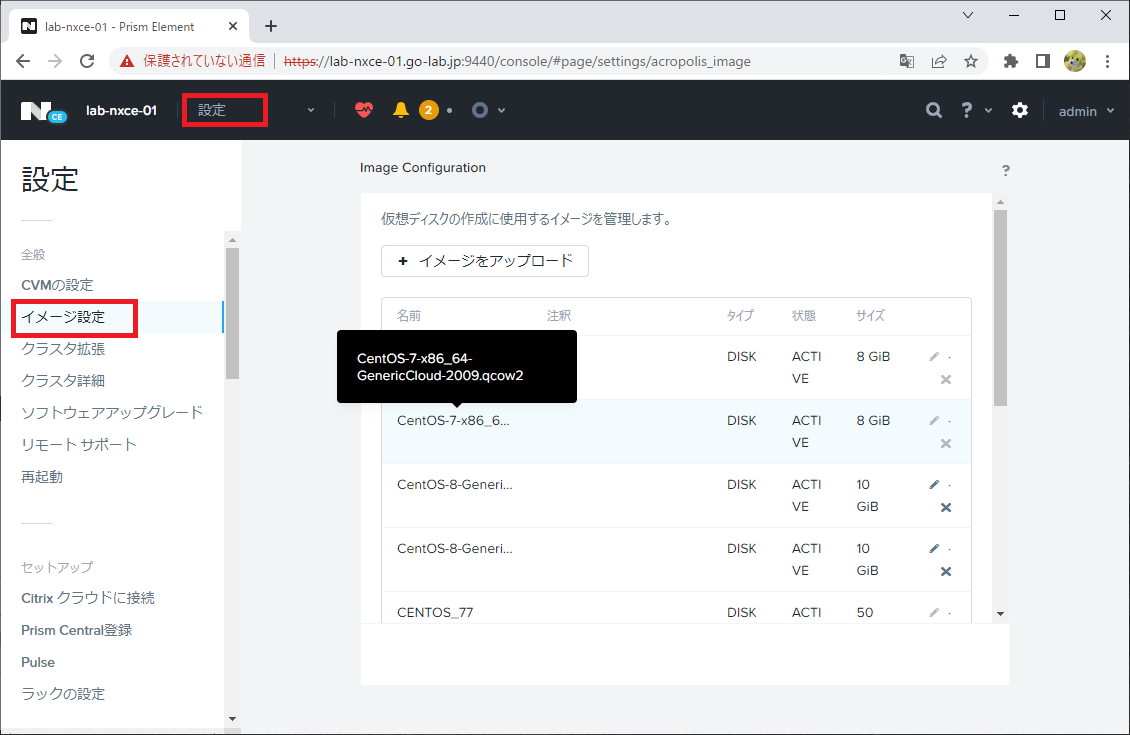Check the two pending tasks badge

[430, 110]
